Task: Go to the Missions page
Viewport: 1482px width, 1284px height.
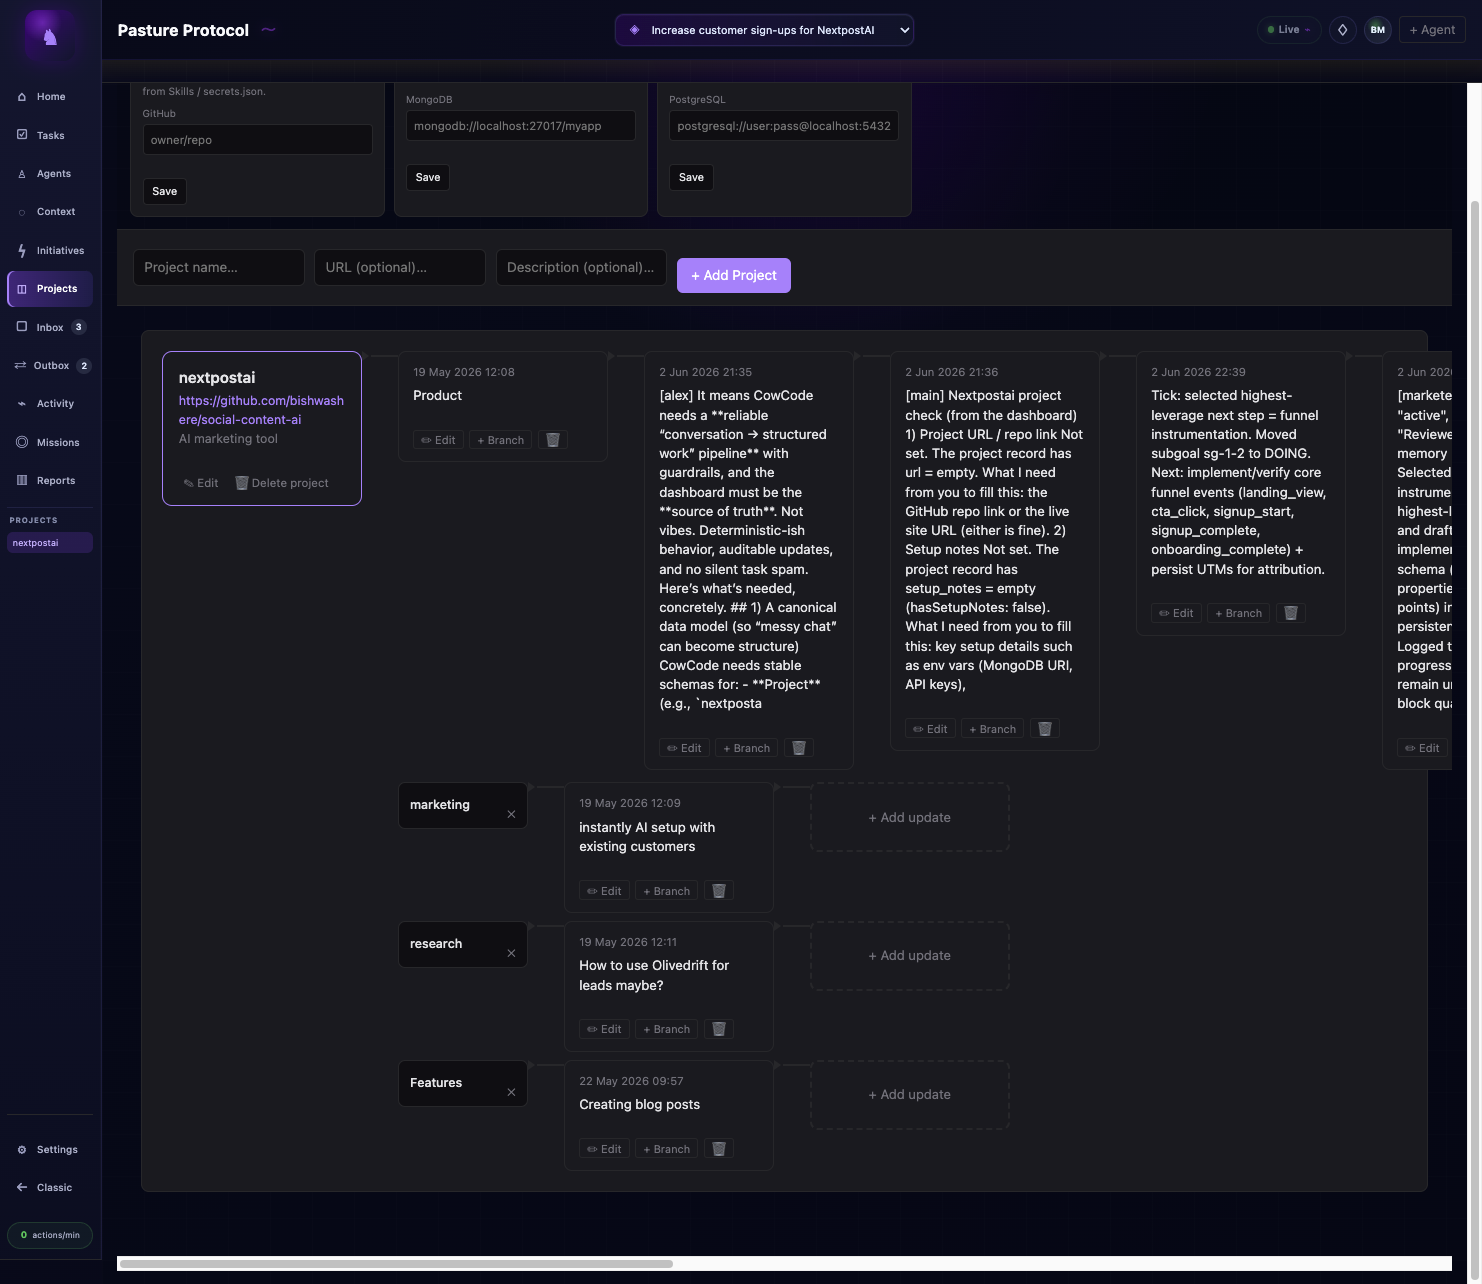Action: coord(50,443)
